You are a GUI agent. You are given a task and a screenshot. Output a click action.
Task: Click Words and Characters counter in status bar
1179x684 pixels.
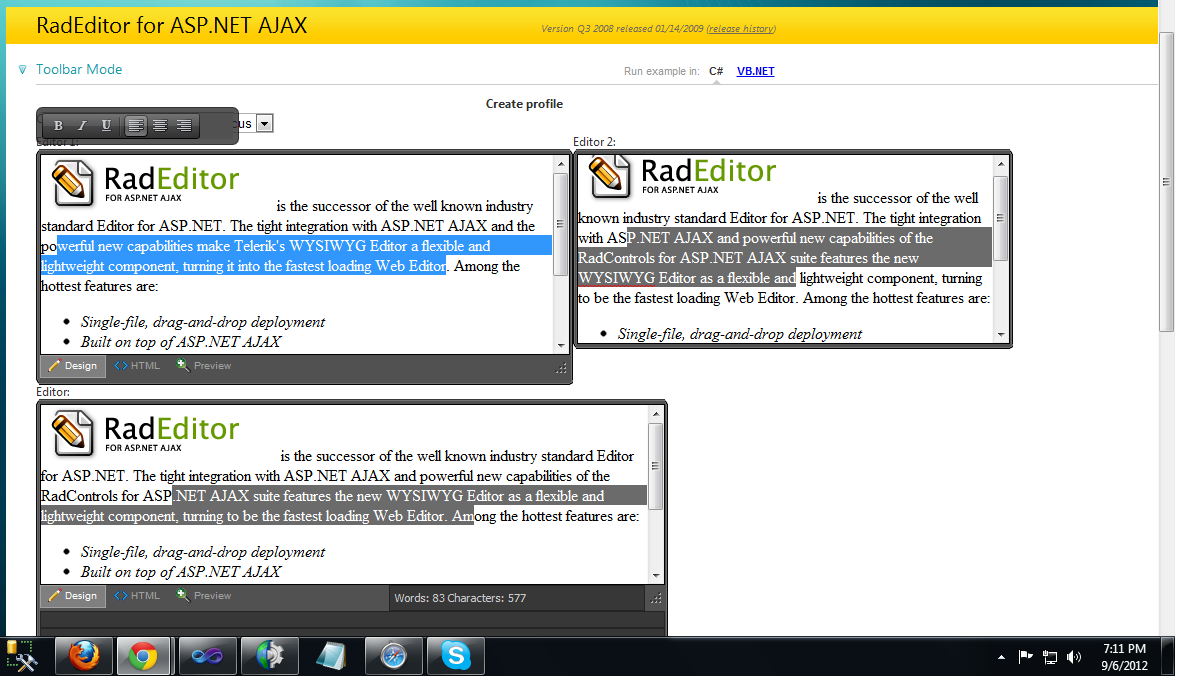pyautogui.click(x=460, y=598)
